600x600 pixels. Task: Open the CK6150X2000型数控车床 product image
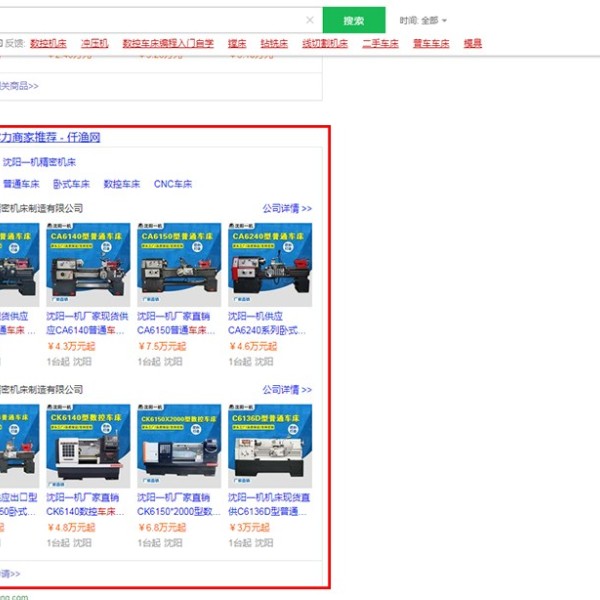179,446
